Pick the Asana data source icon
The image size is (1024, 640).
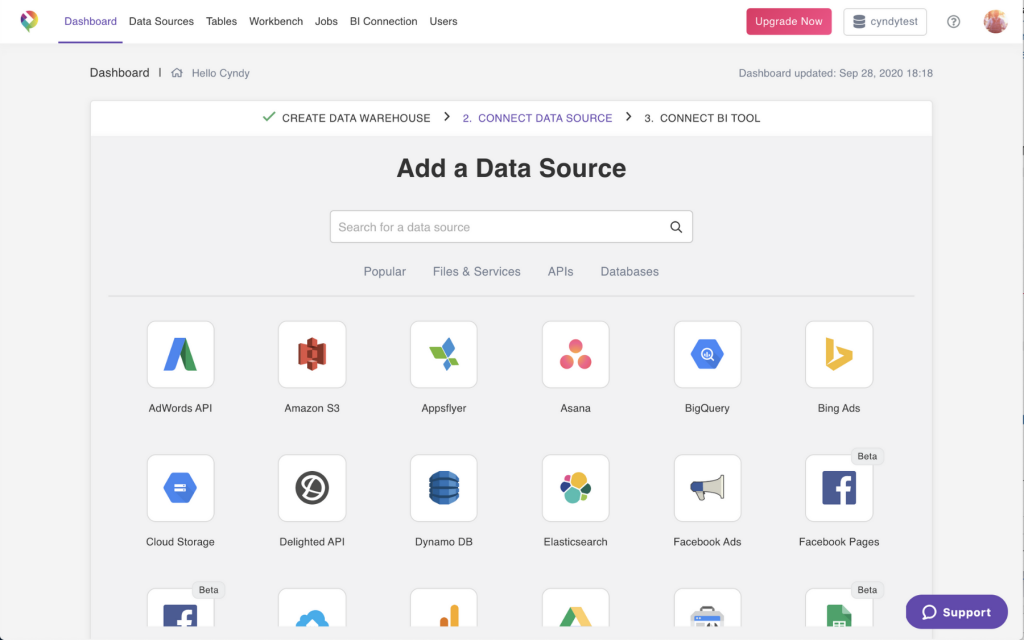(575, 355)
